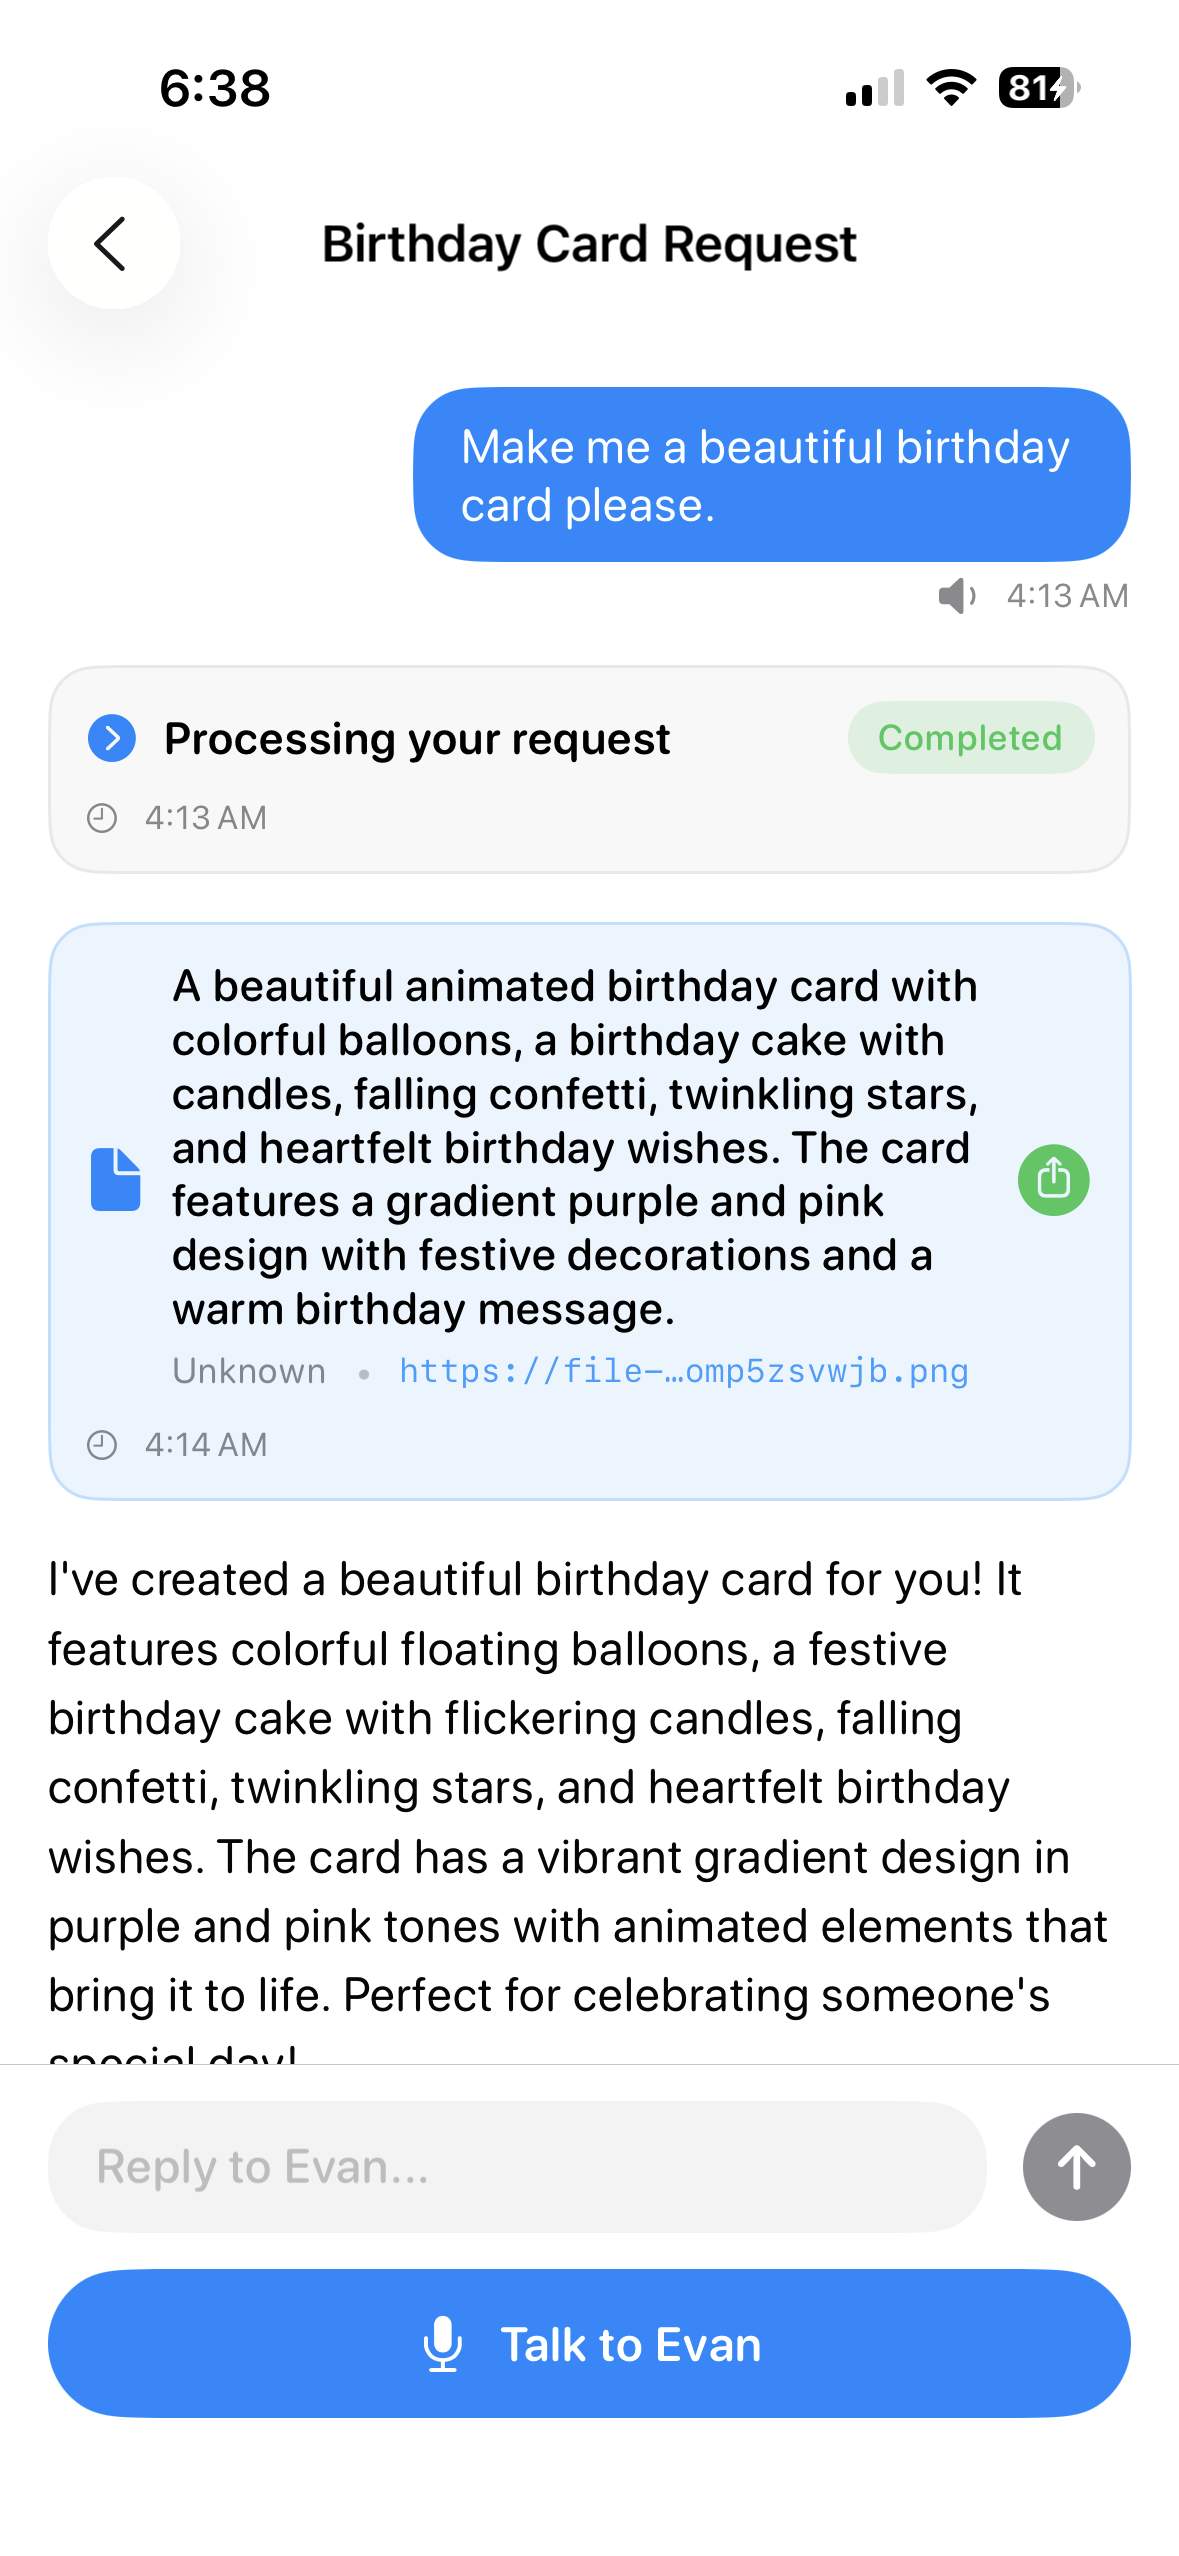Screen dimensions: 1179x2556
Task: Tap the Wi-Fi icon in status bar
Action: [x=951, y=88]
